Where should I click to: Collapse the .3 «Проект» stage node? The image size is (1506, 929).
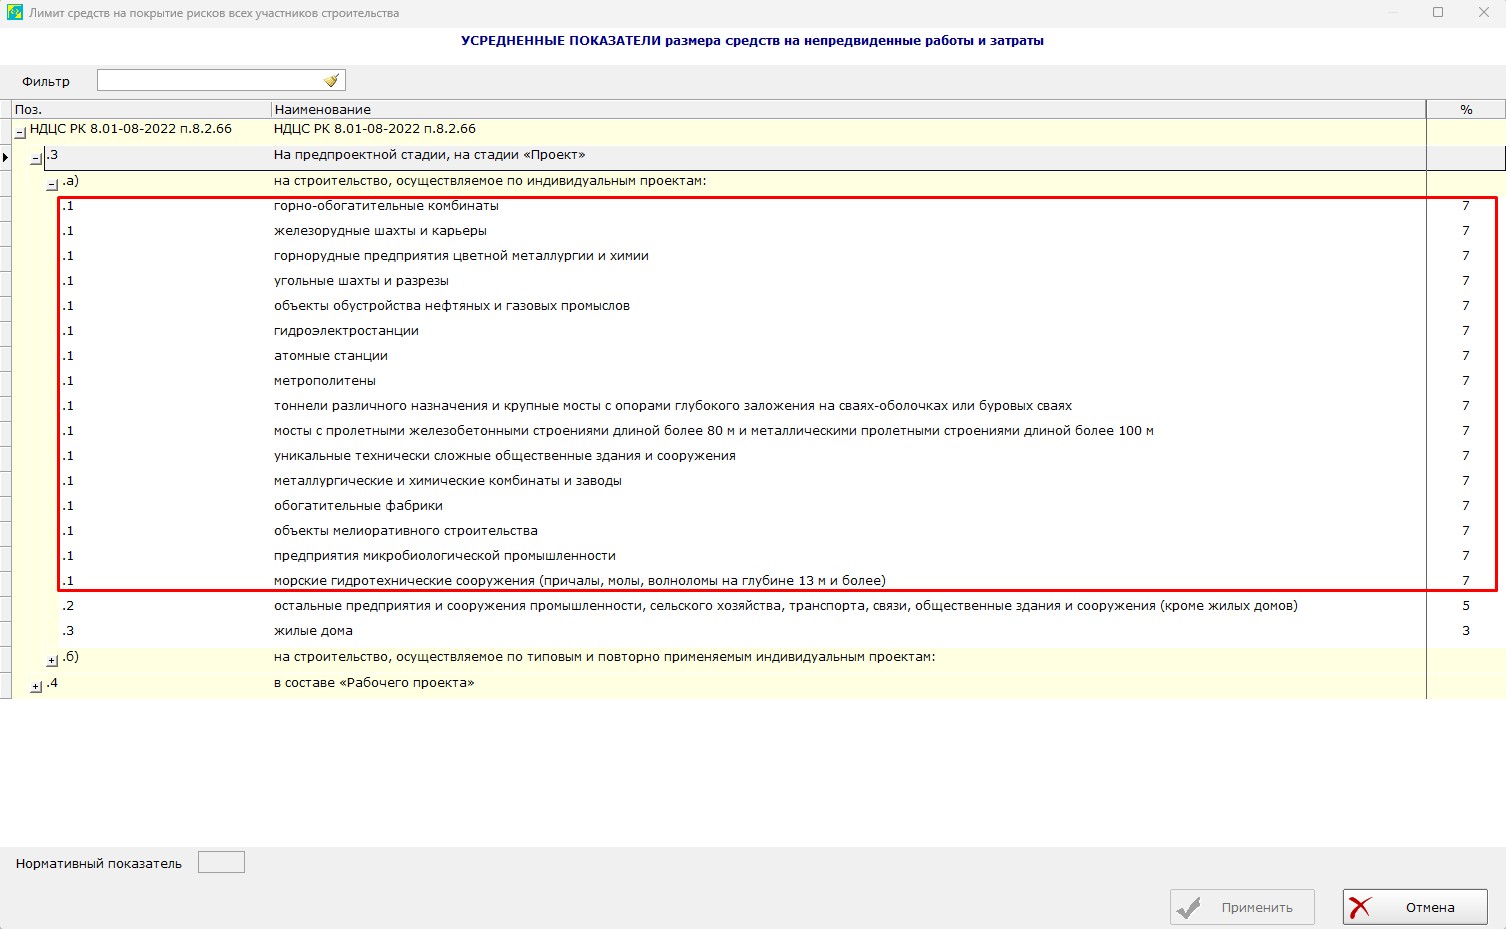[x=35, y=156]
